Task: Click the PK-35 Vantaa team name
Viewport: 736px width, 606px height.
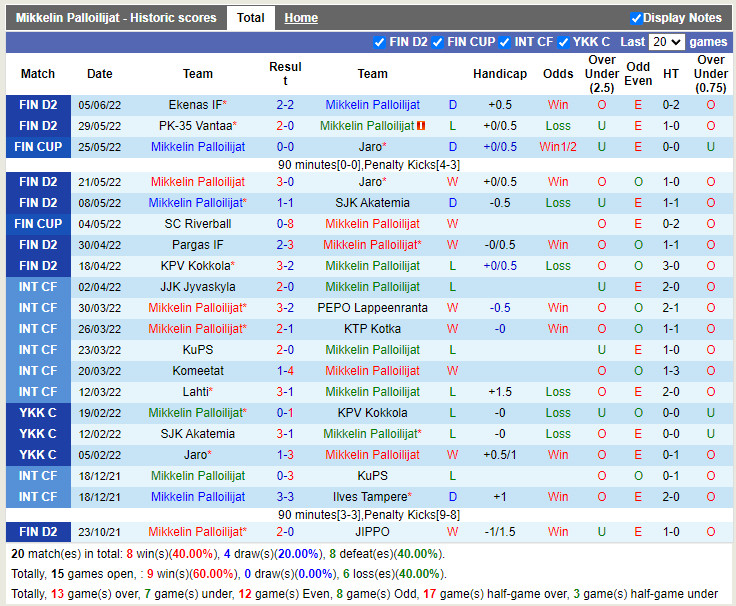Action: point(195,126)
